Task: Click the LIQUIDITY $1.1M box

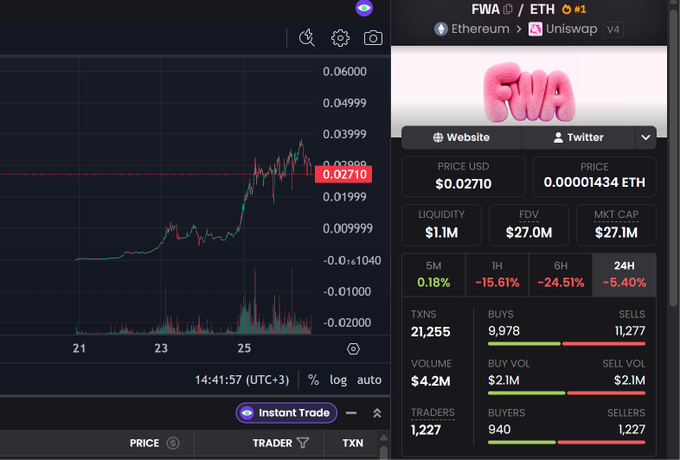Action: [x=441, y=225]
